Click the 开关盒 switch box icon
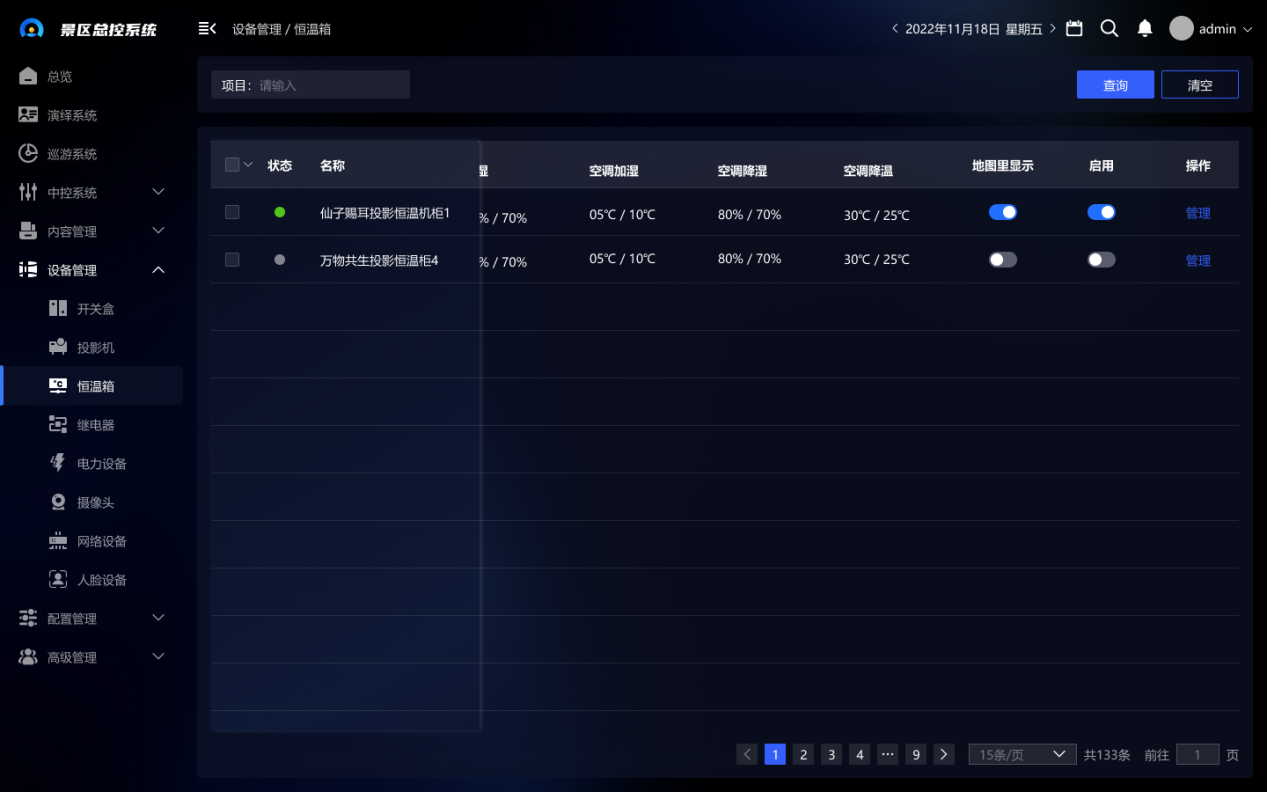Image resolution: width=1267 pixels, height=792 pixels. (58, 308)
